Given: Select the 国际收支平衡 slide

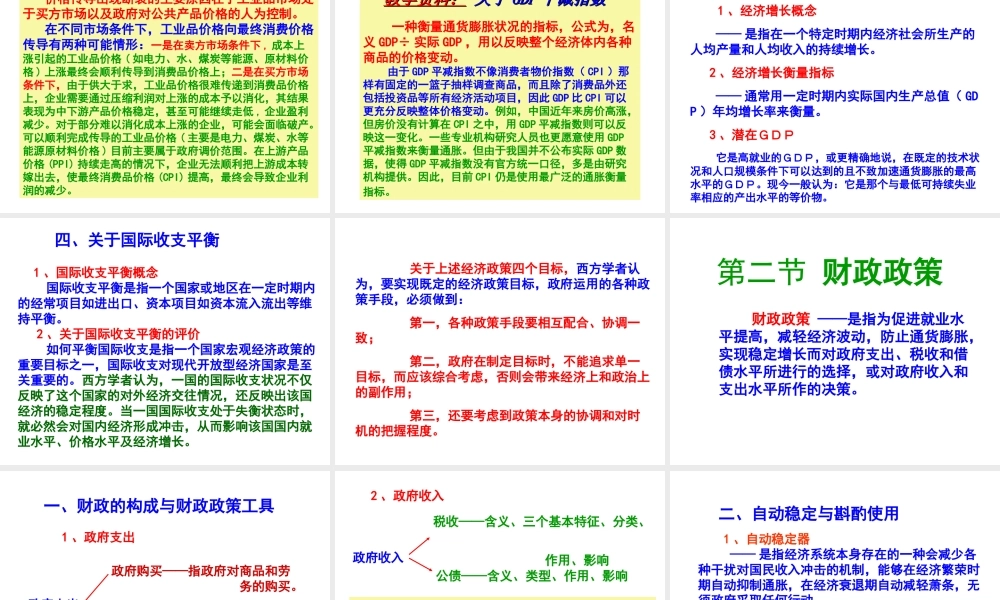Looking at the screenshot, I should [x=166, y=340].
